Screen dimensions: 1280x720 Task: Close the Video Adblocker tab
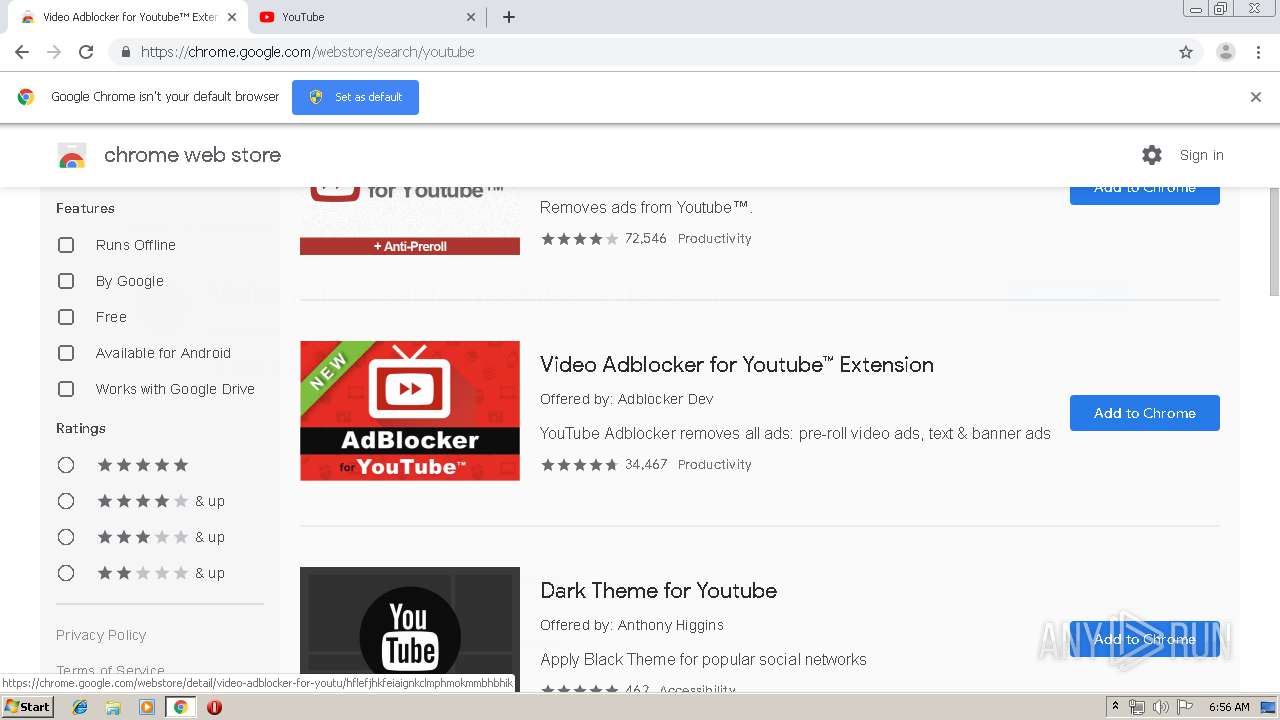click(x=232, y=17)
